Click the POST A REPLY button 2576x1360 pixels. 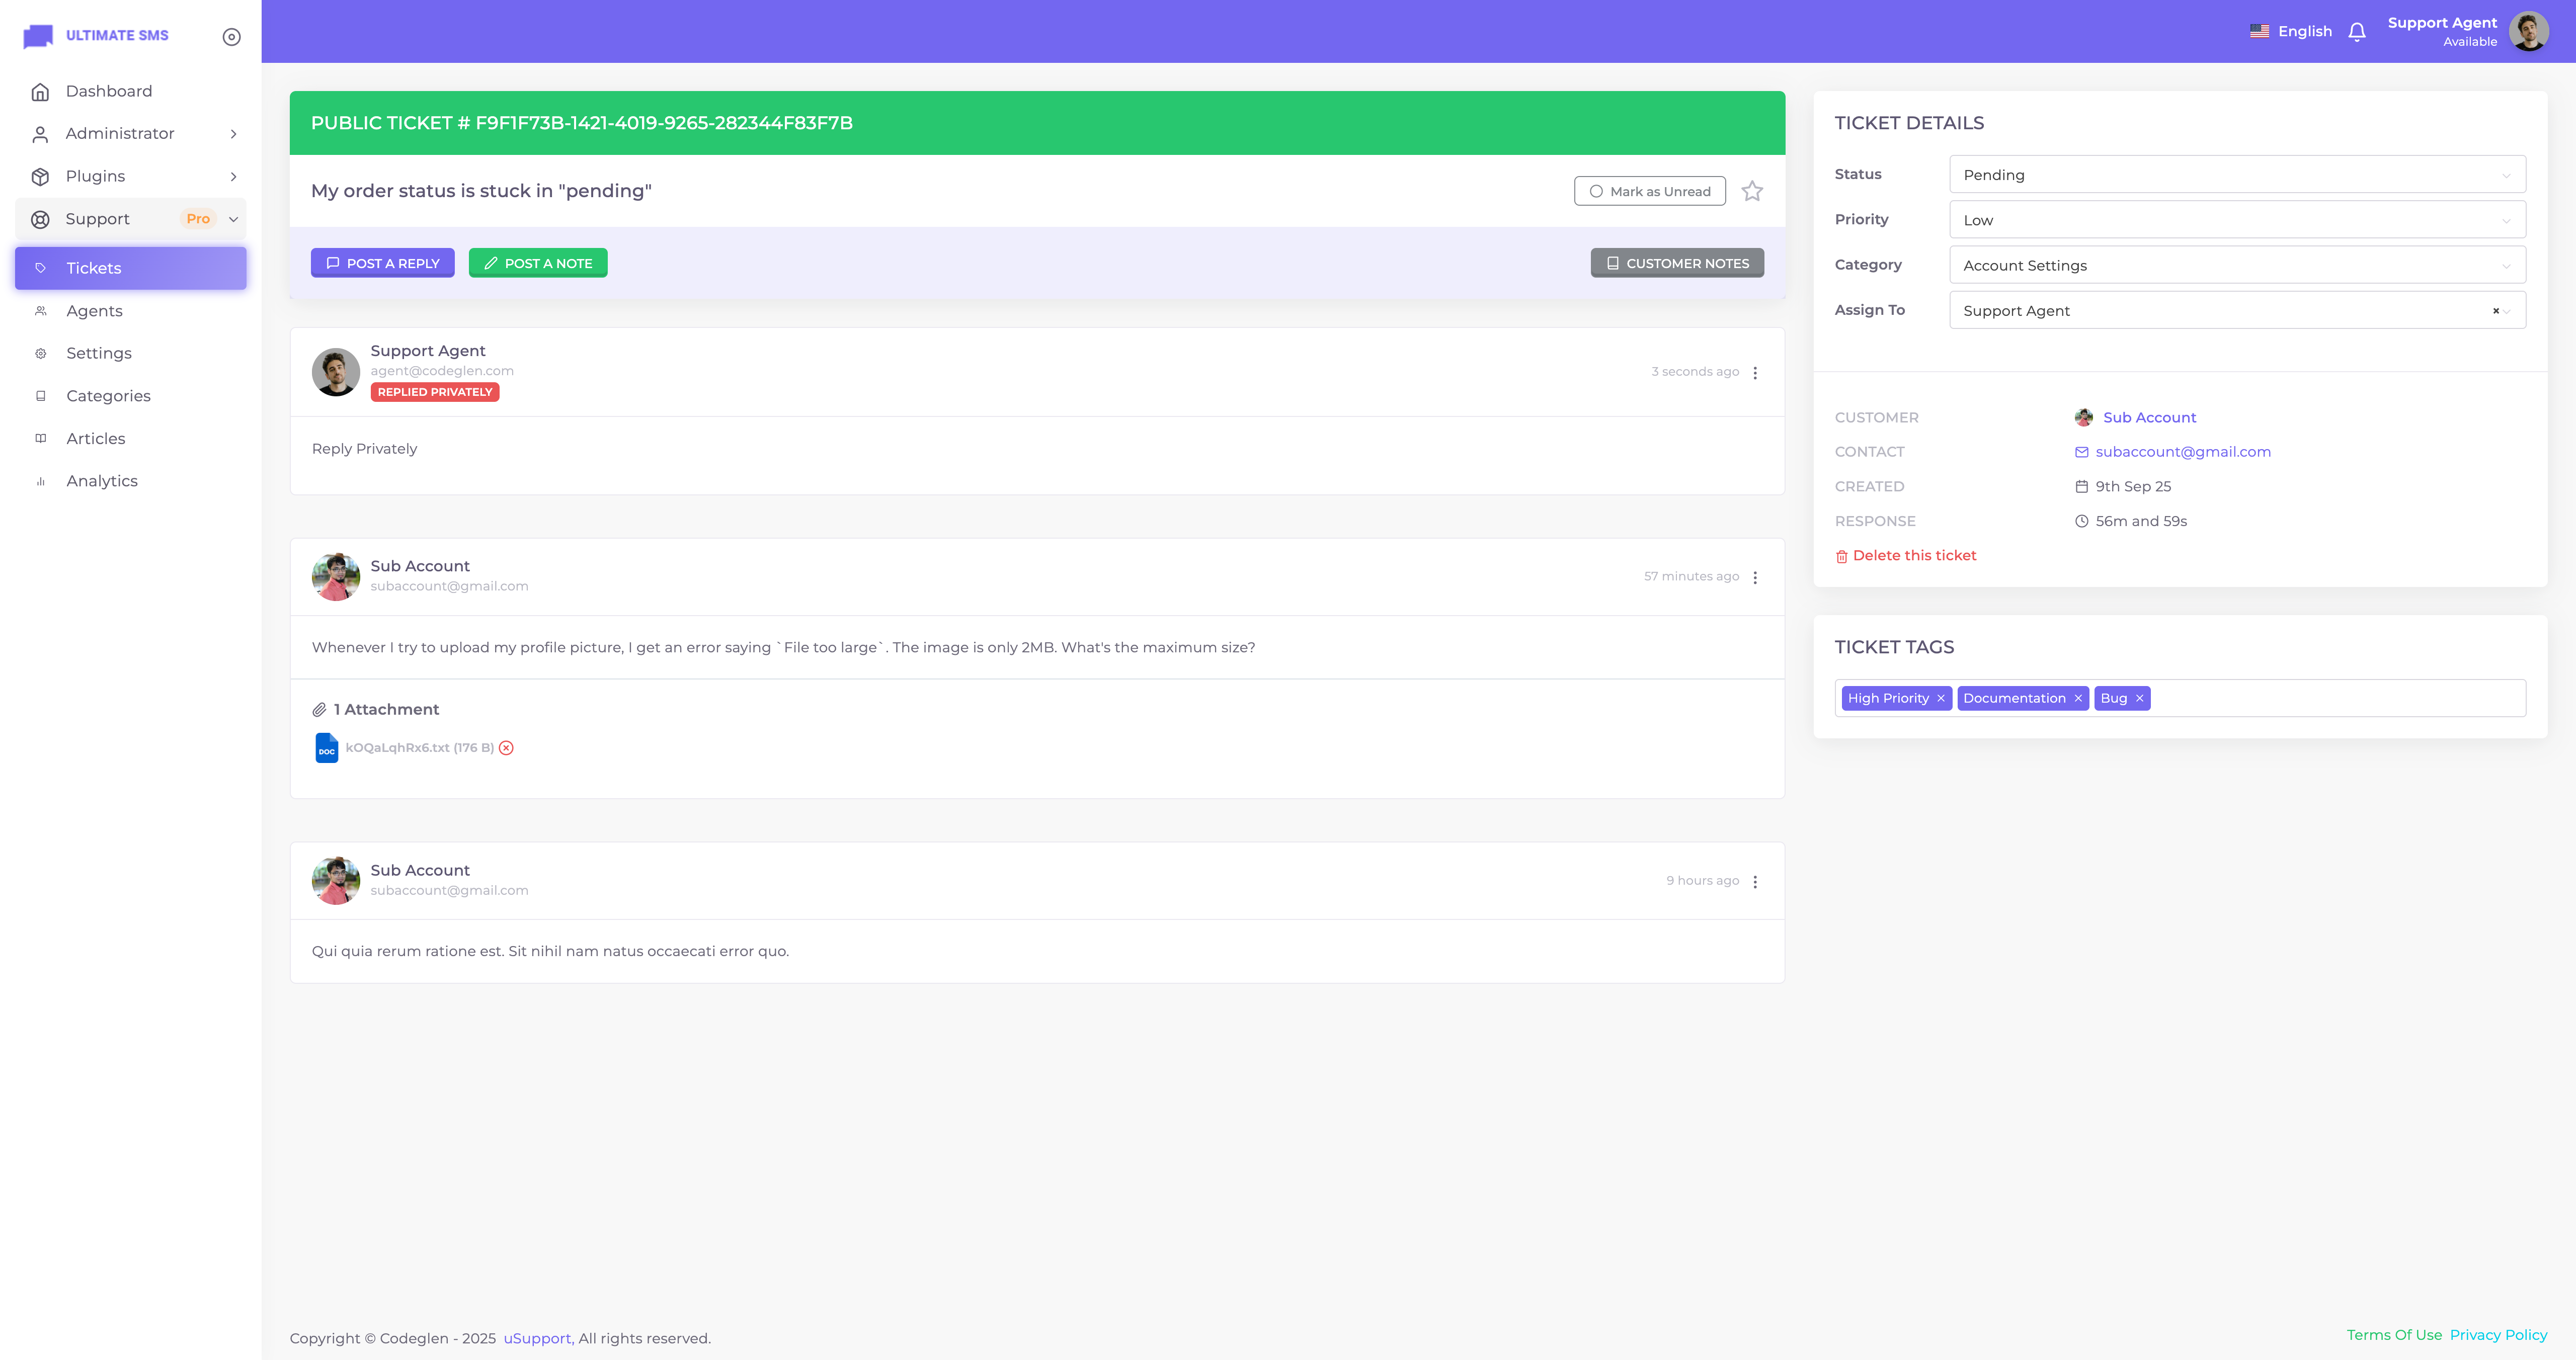click(x=382, y=263)
